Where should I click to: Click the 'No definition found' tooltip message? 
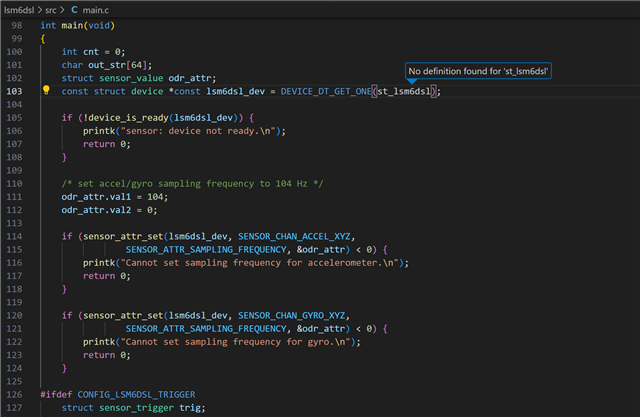coord(479,71)
